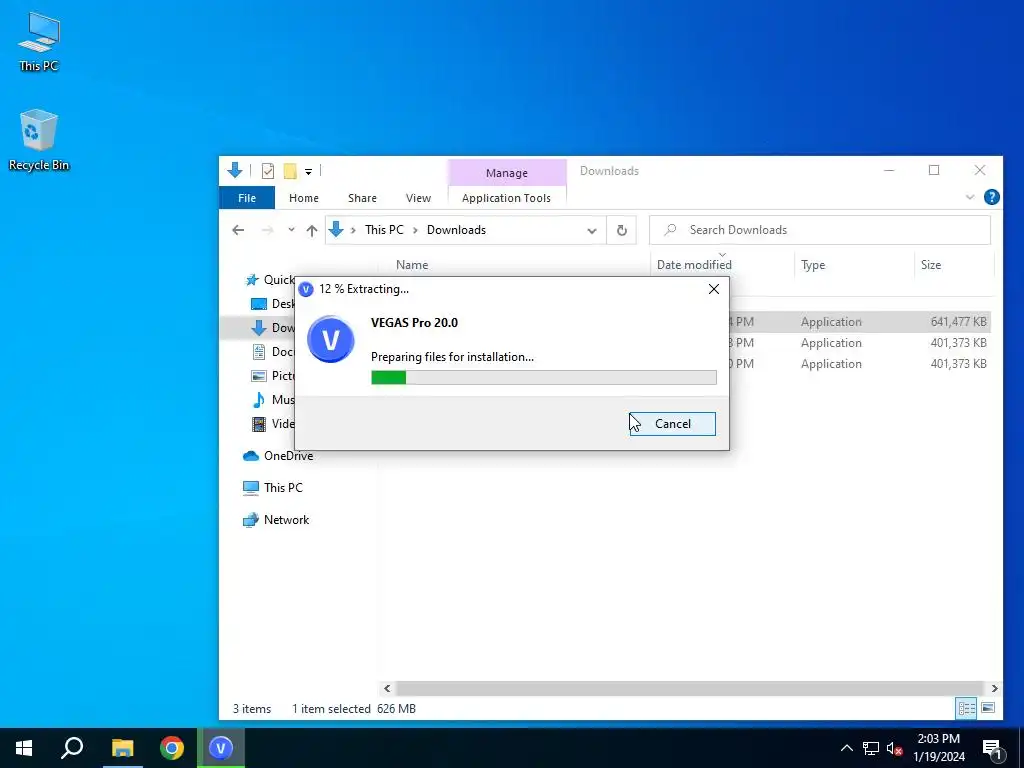Viewport: 1024px width, 768px height.
Task: Open the taskbar clock and date
Action: [x=938, y=748]
